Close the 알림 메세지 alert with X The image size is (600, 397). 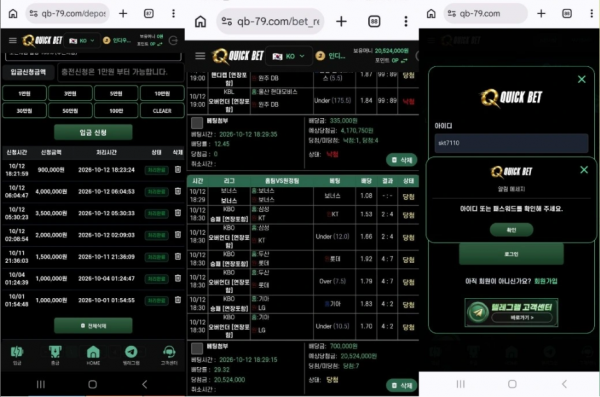coord(584,170)
